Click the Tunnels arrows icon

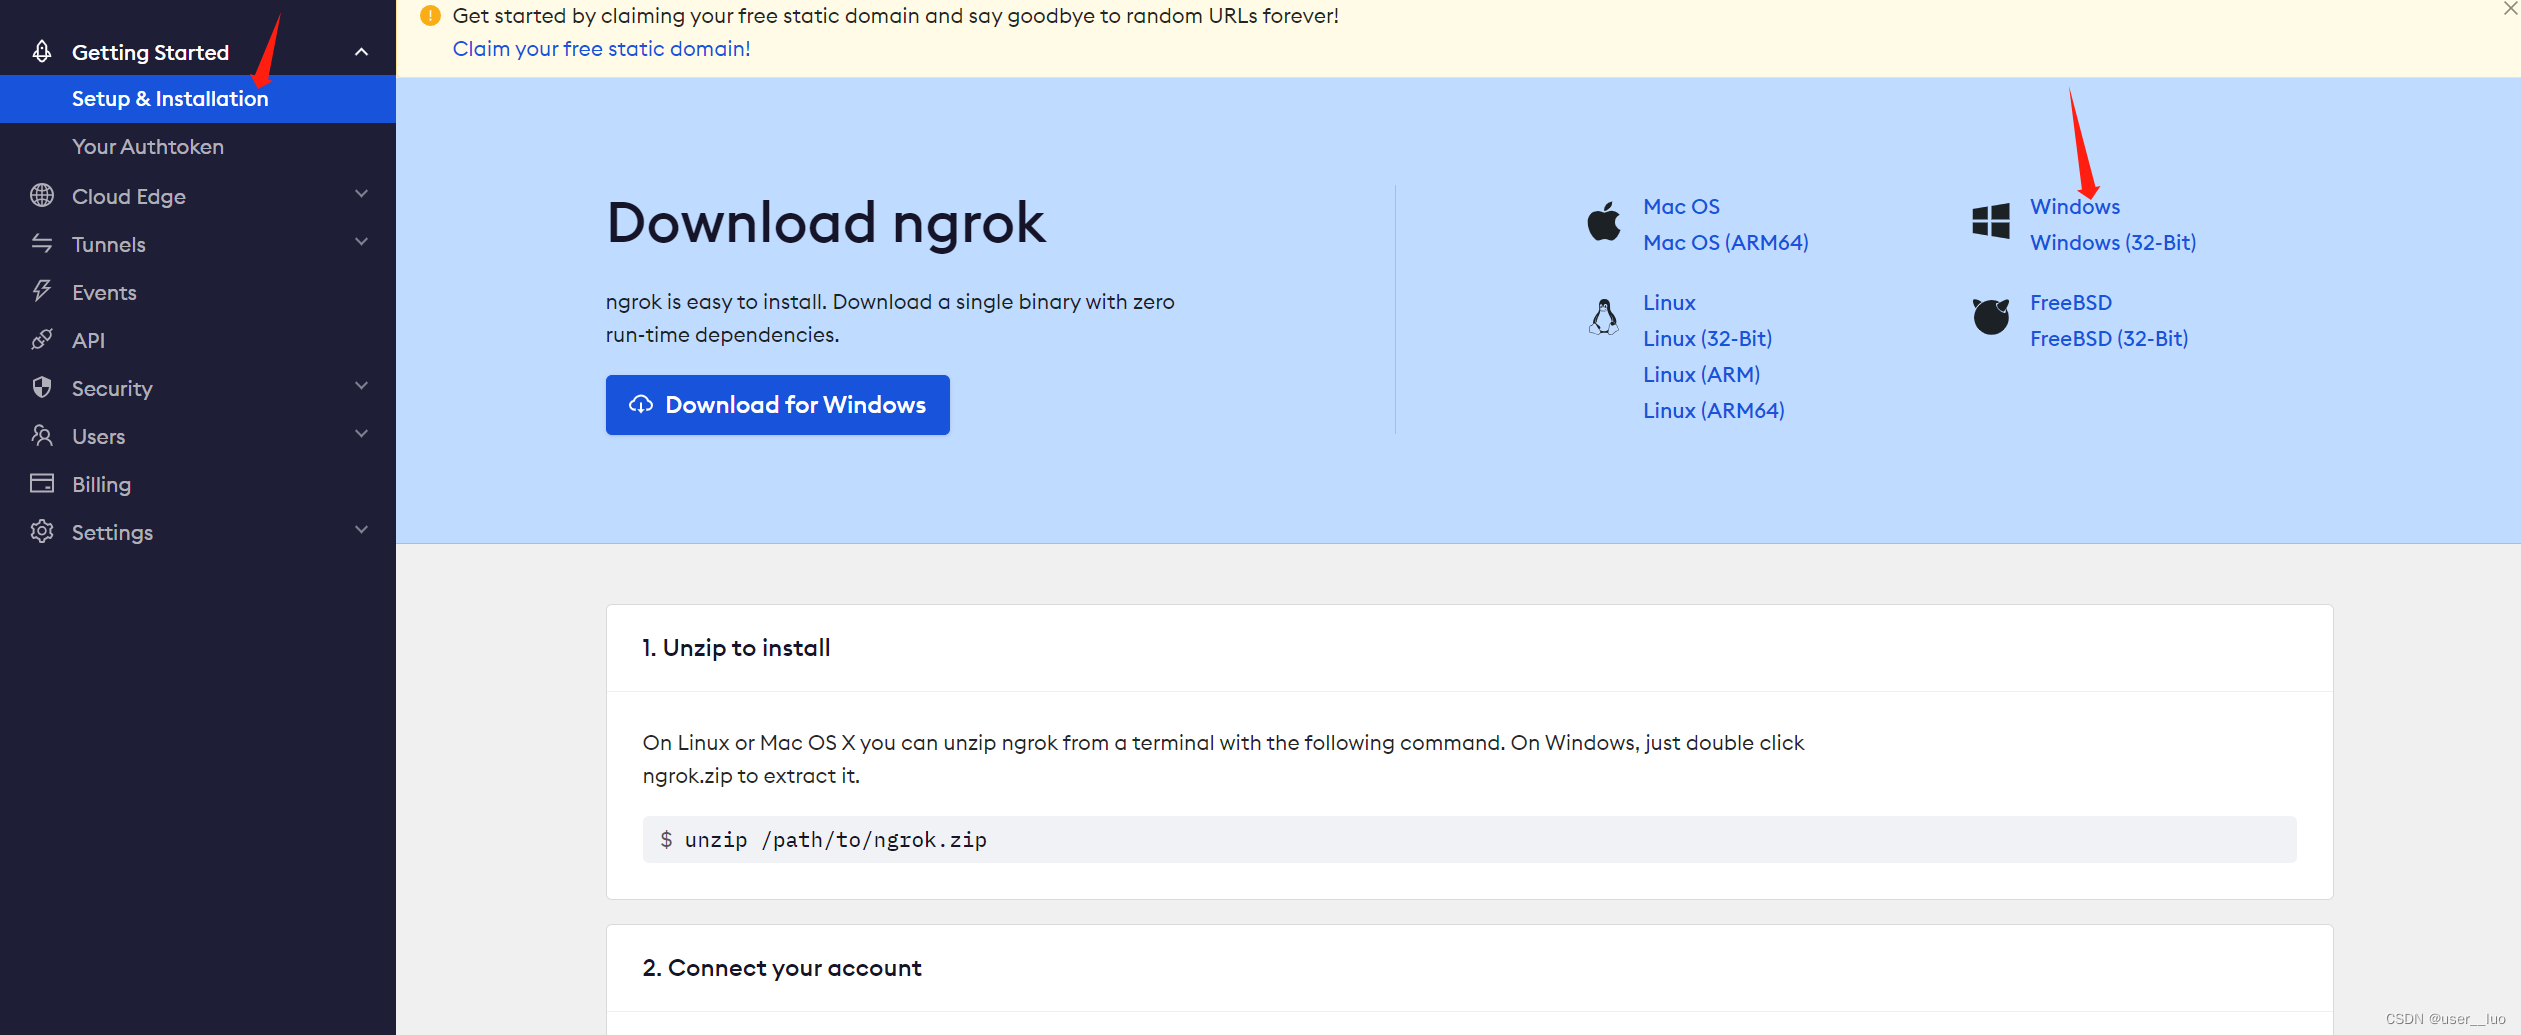(x=42, y=243)
